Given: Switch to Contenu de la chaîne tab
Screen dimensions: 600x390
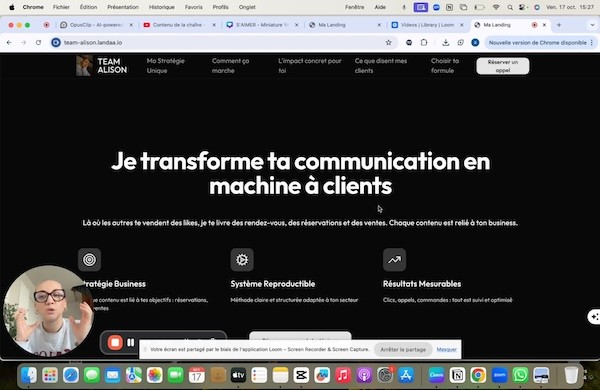Looking at the screenshot, I should tap(178, 25).
